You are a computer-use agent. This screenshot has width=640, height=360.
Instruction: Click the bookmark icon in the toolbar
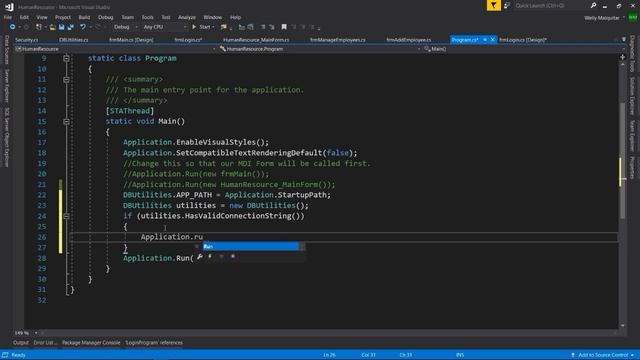pos(284,27)
